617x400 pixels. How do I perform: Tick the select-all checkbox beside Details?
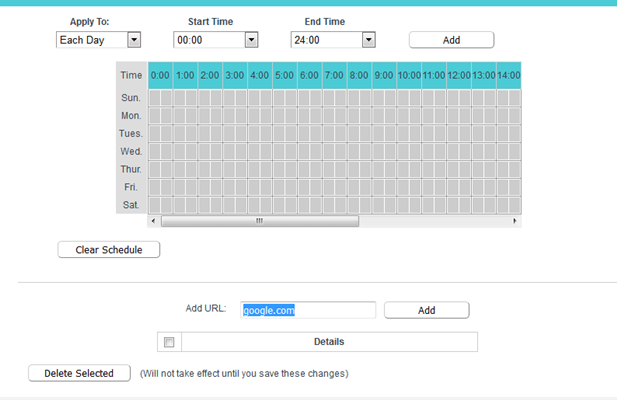169,342
